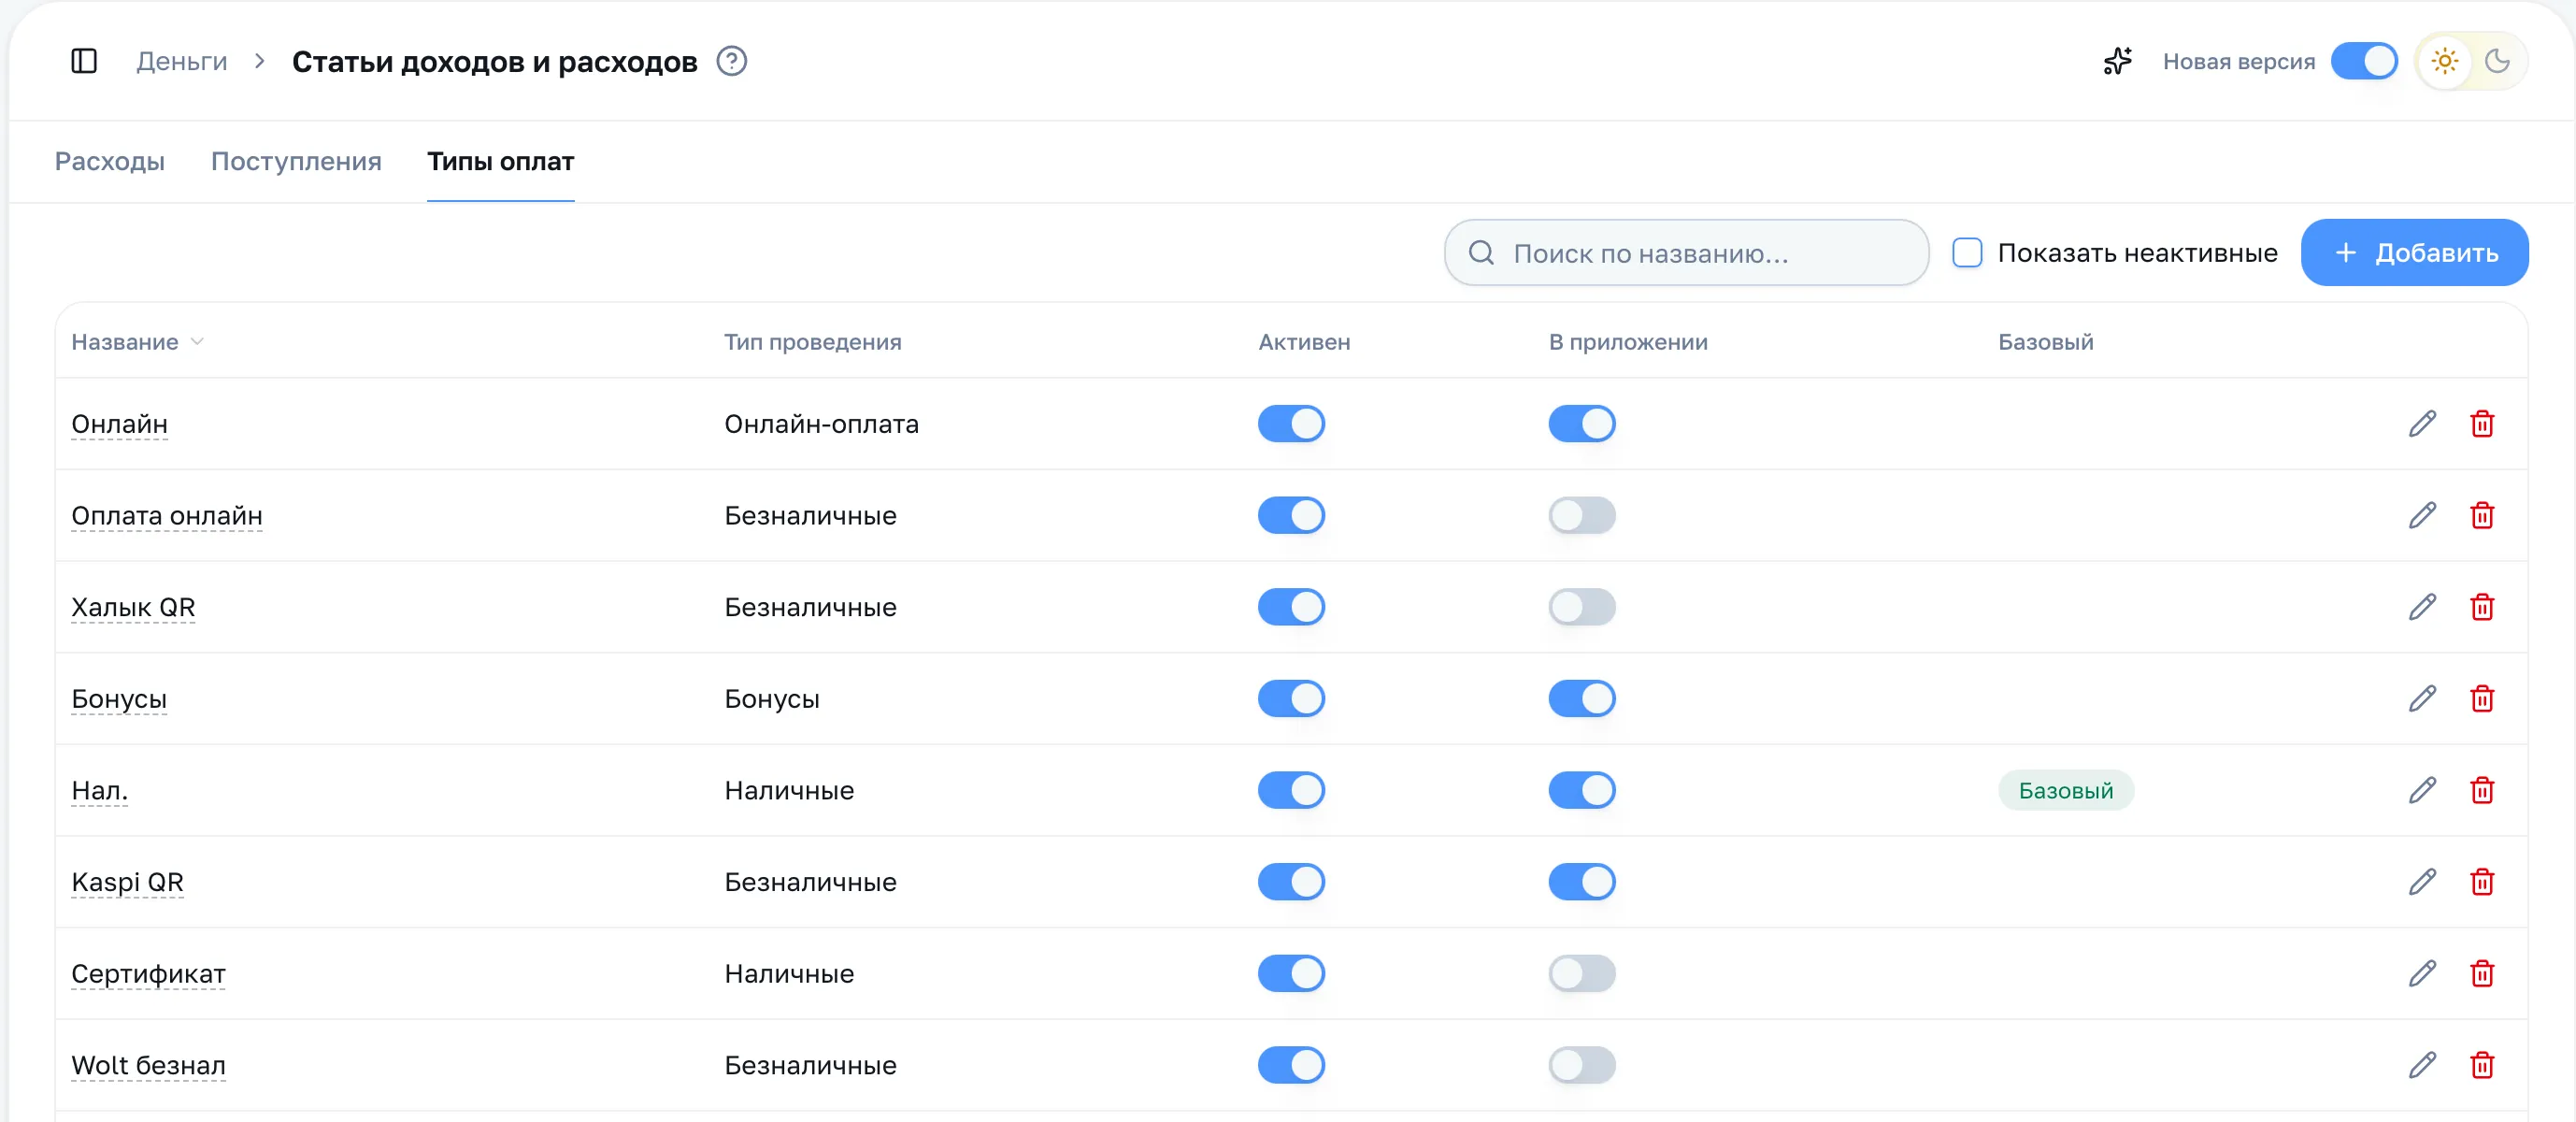Enable В приложении for Сертификат
2576x1122 pixels.
tap(1582, 974)
